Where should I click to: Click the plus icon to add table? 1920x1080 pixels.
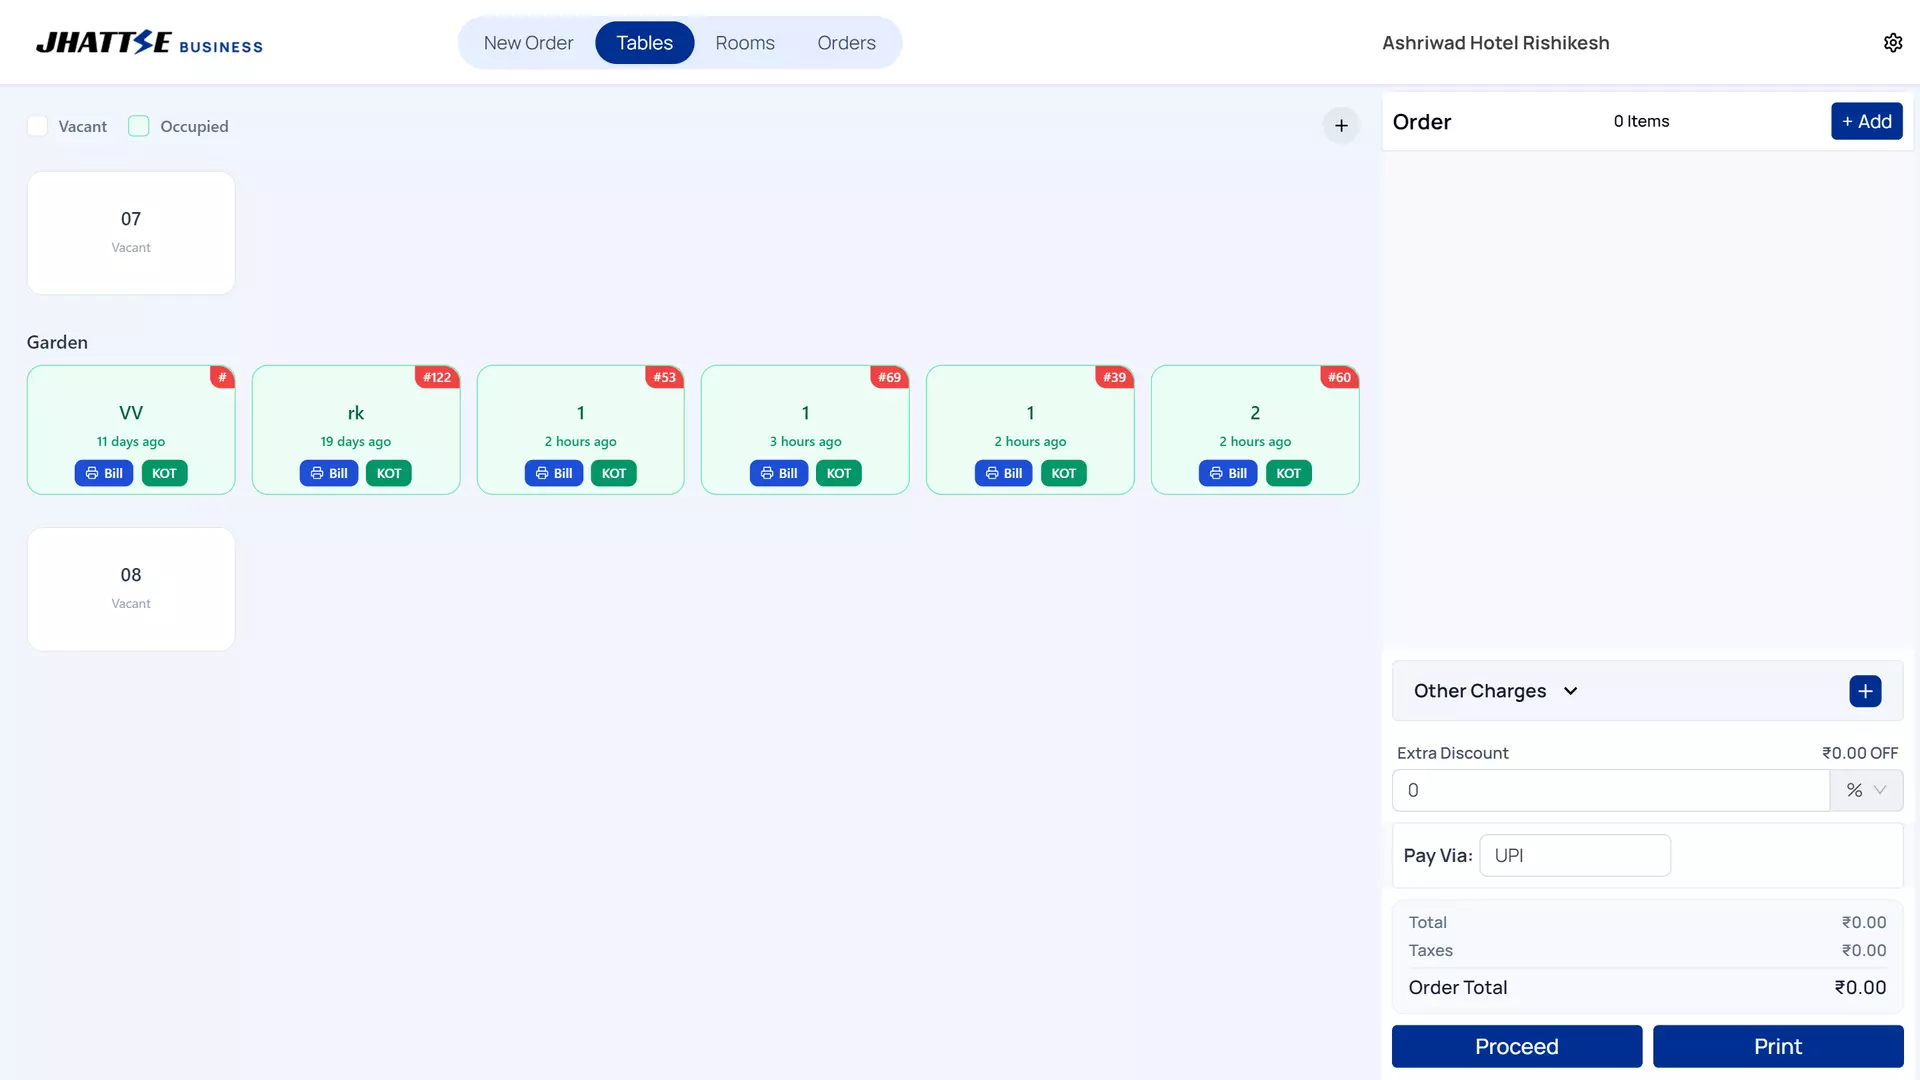1341,125
